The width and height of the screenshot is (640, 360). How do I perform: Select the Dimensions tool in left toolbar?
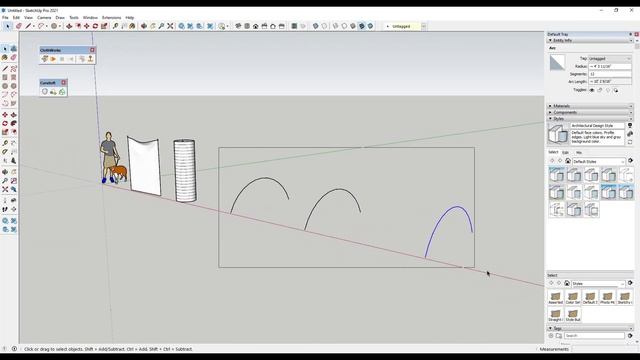click(x=13, y=143)
